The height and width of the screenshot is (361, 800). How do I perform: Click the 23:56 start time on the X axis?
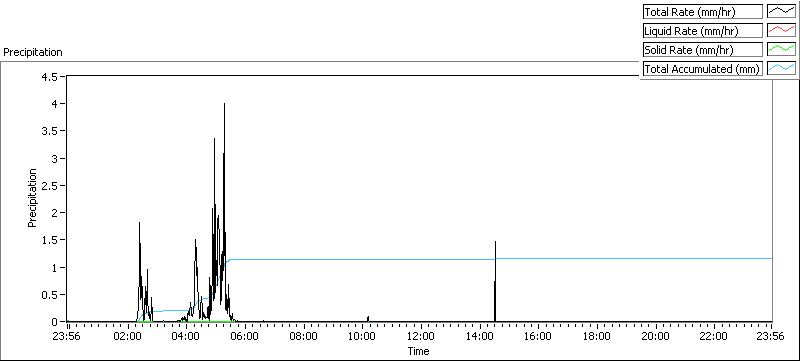[x=67, y=336]
